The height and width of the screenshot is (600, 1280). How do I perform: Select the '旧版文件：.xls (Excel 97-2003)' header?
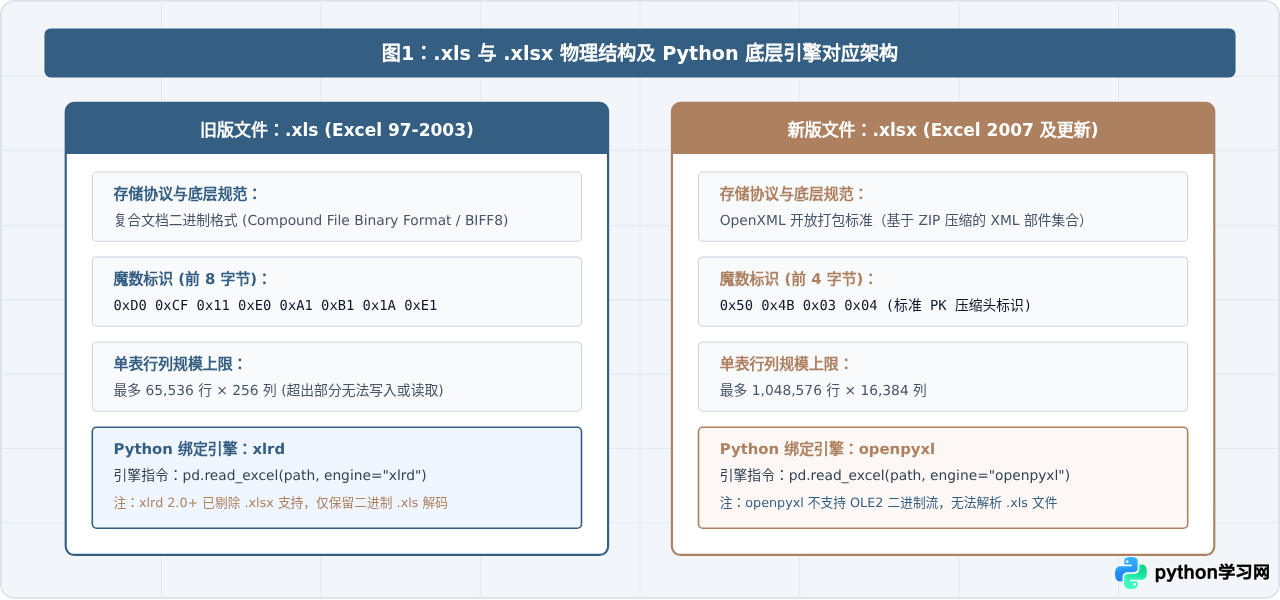point(337,130)
